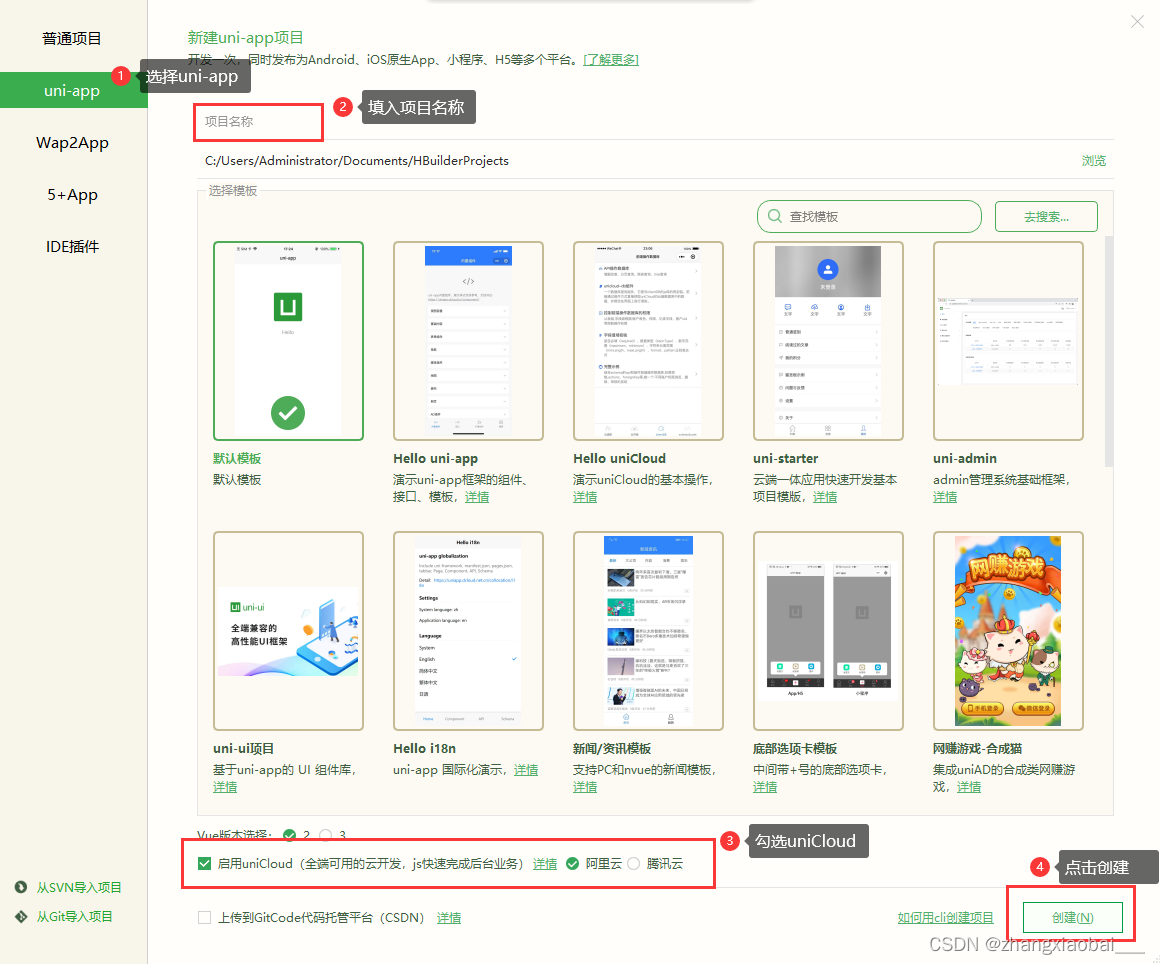The height and width of the screenshot is (964, 1160).
Task: Open 详情 link for Hello uni-app
Action: pos(476,497)
